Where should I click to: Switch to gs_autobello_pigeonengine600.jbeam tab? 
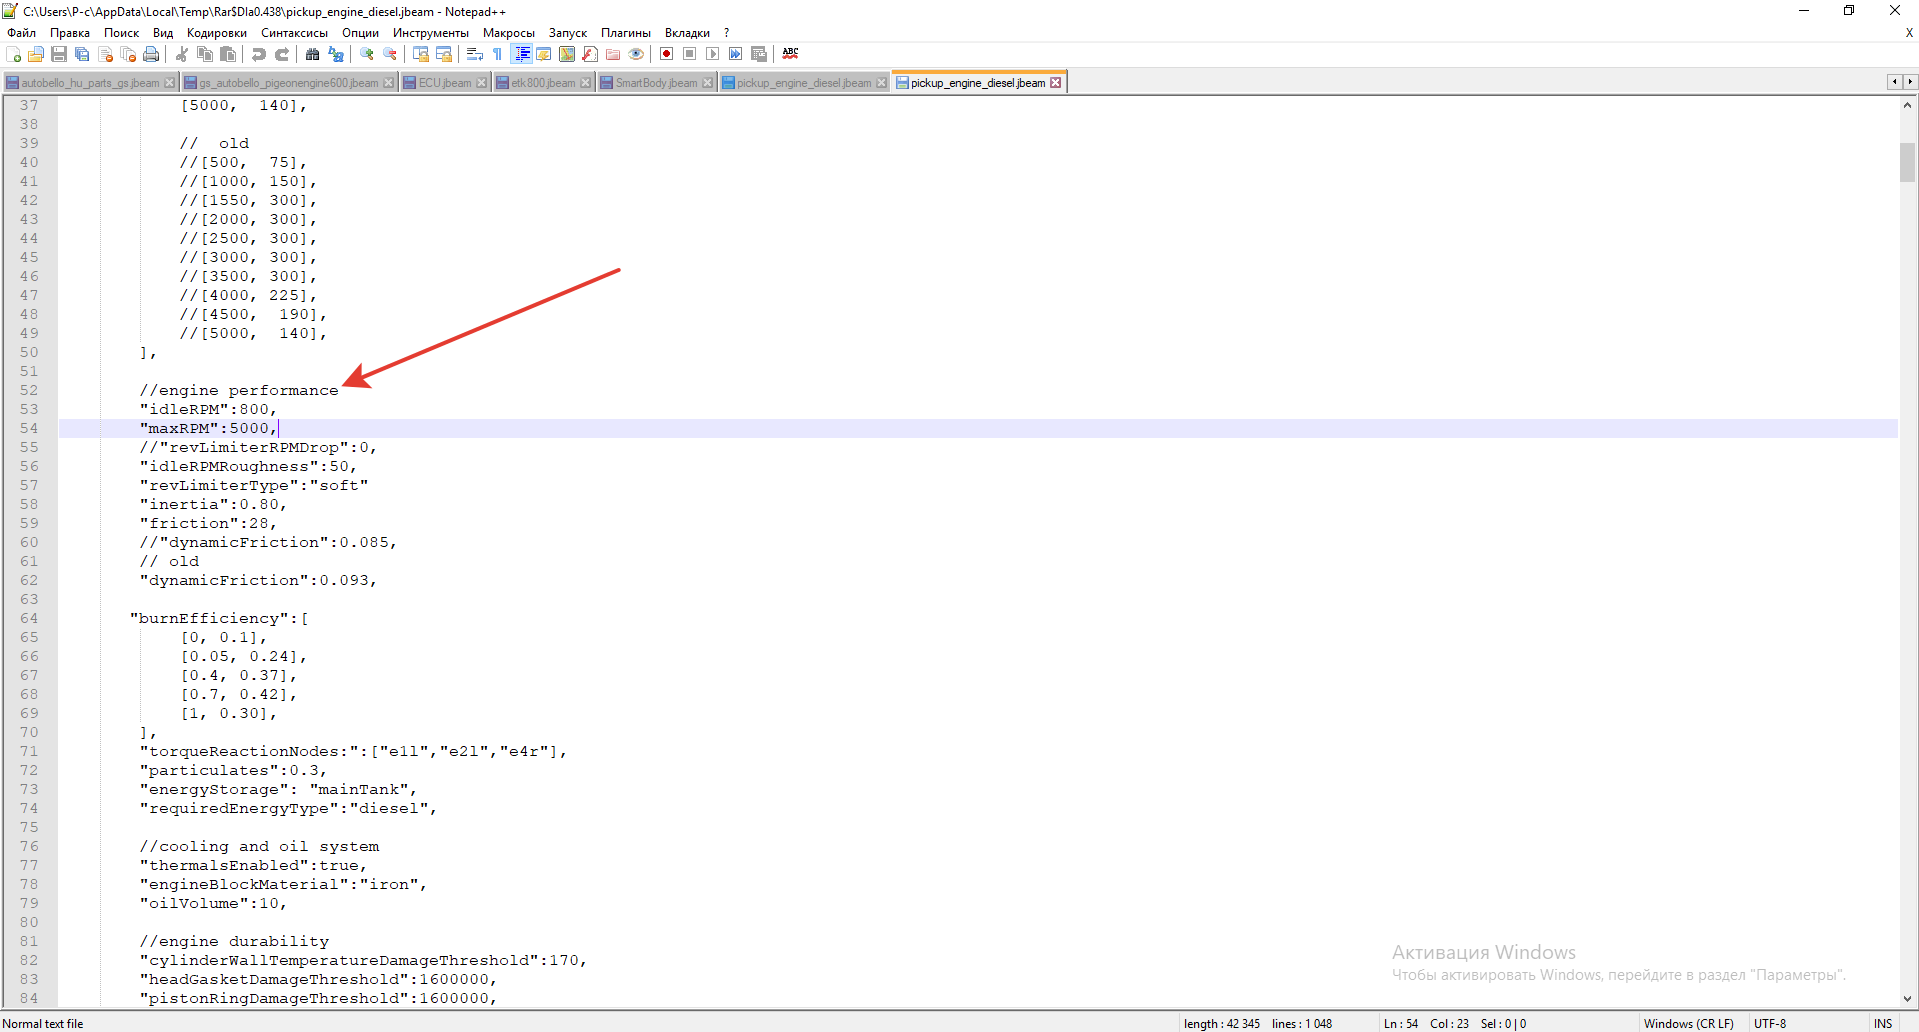click(x=289, y=83)
